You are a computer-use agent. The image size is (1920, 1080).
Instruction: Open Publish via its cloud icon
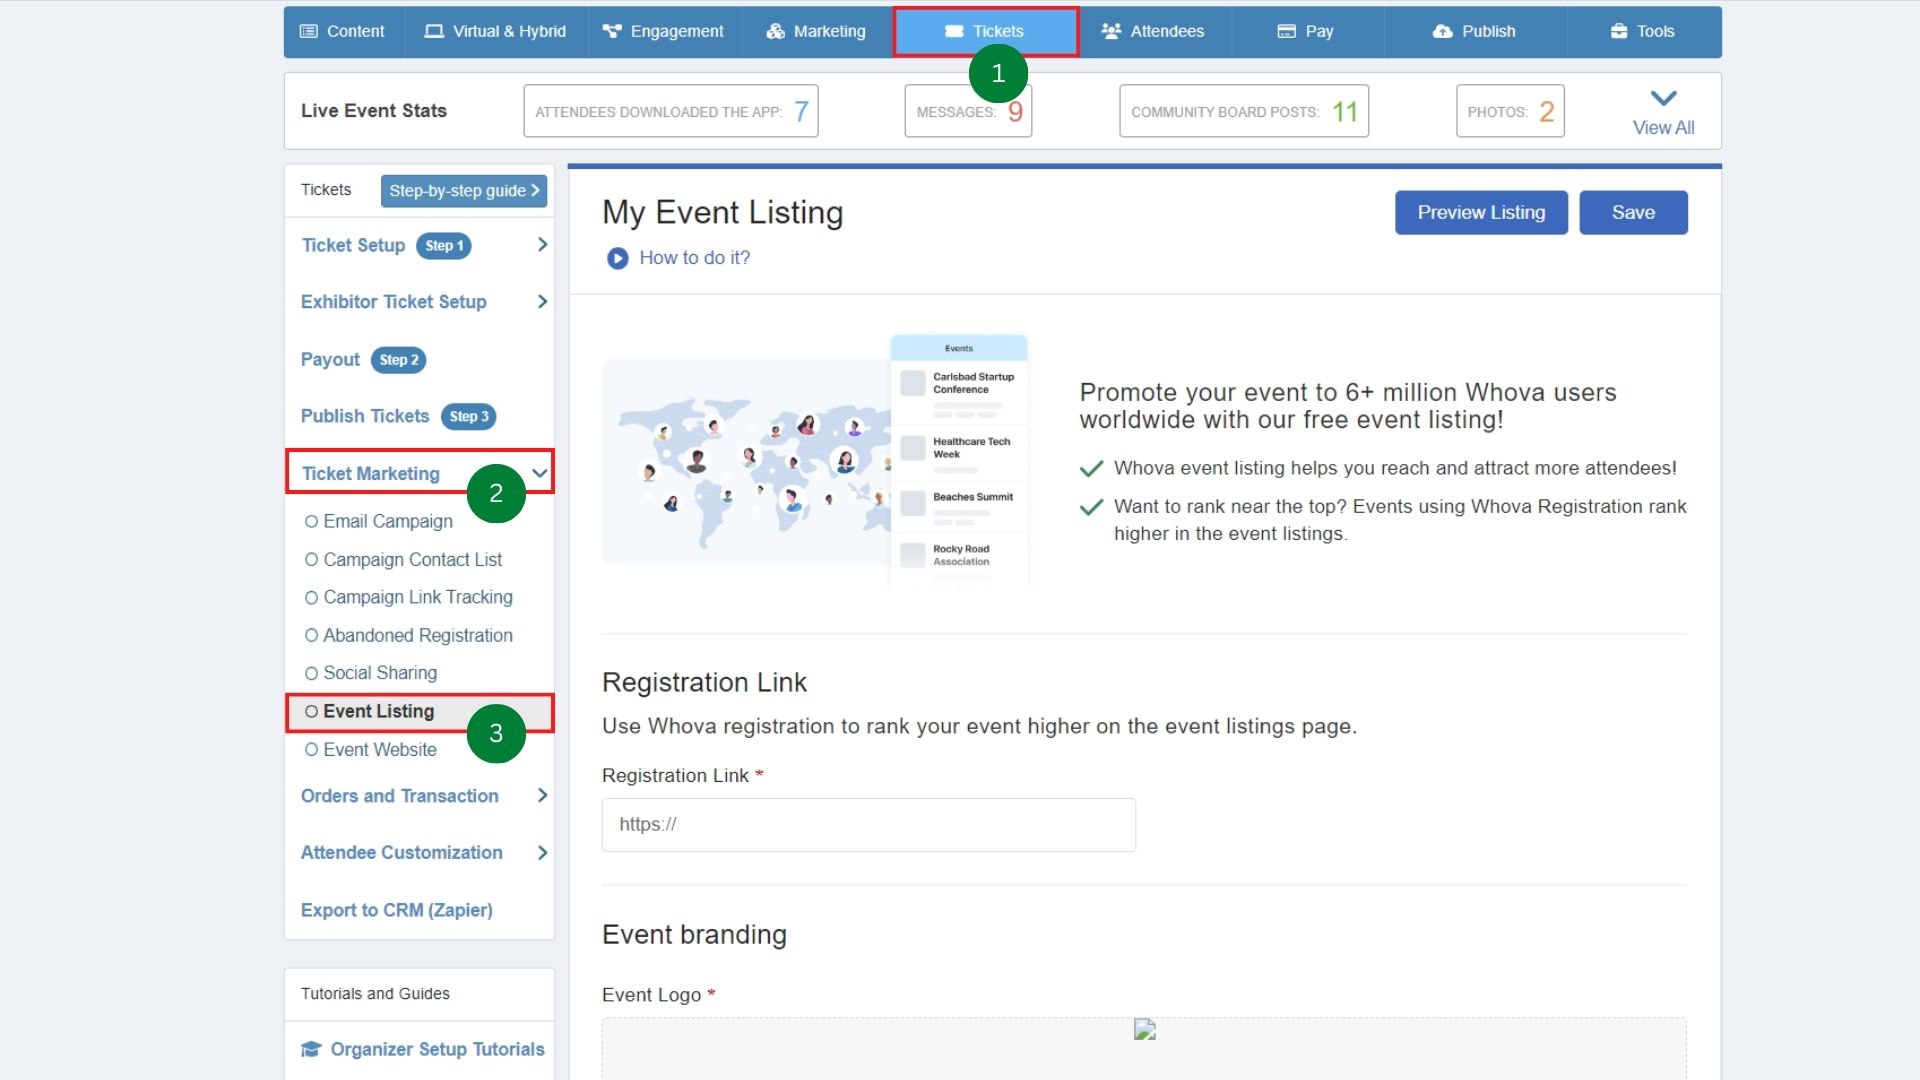pyautogui.click(x=1441, y=31)
